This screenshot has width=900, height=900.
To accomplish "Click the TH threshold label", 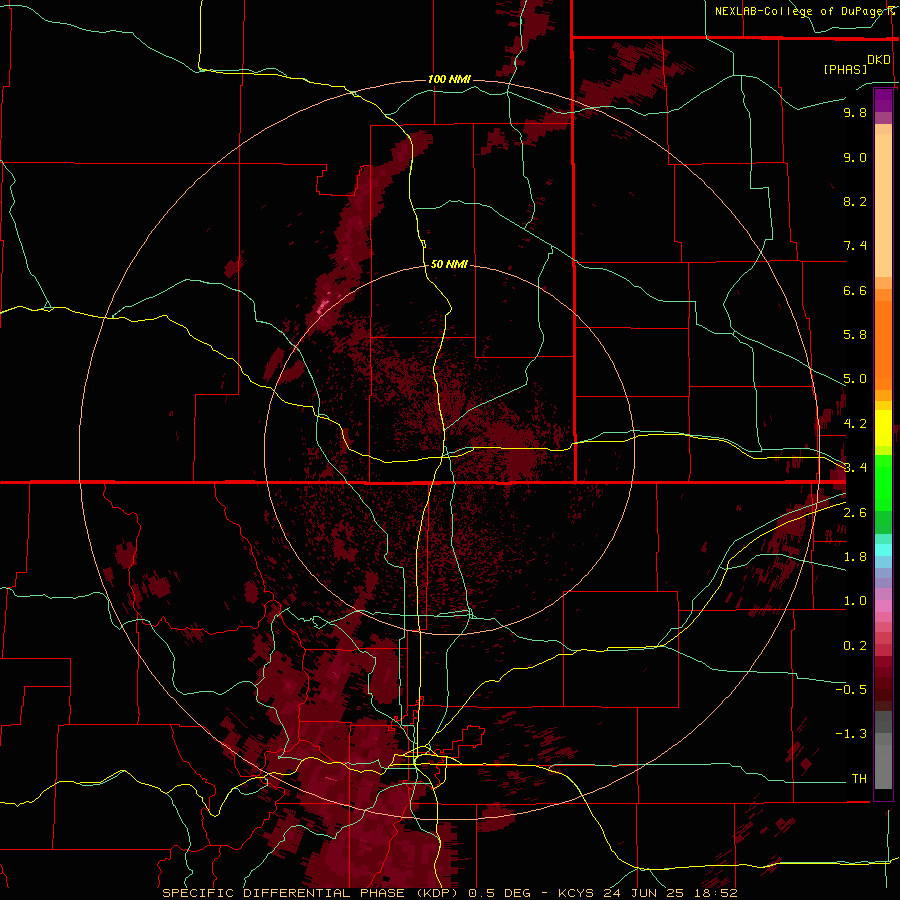I will coord(859,778).
